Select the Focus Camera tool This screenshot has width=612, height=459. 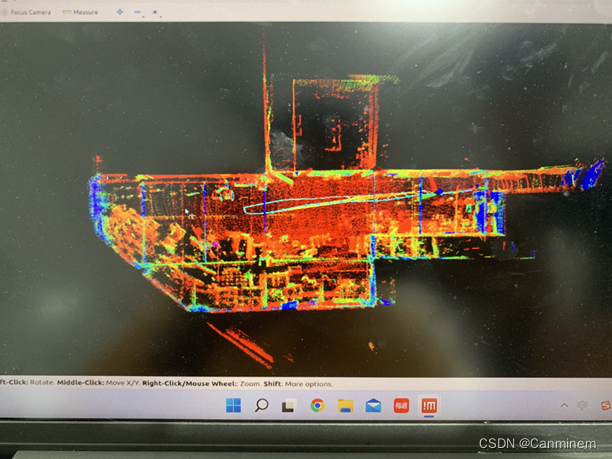(x=26, y=12)
